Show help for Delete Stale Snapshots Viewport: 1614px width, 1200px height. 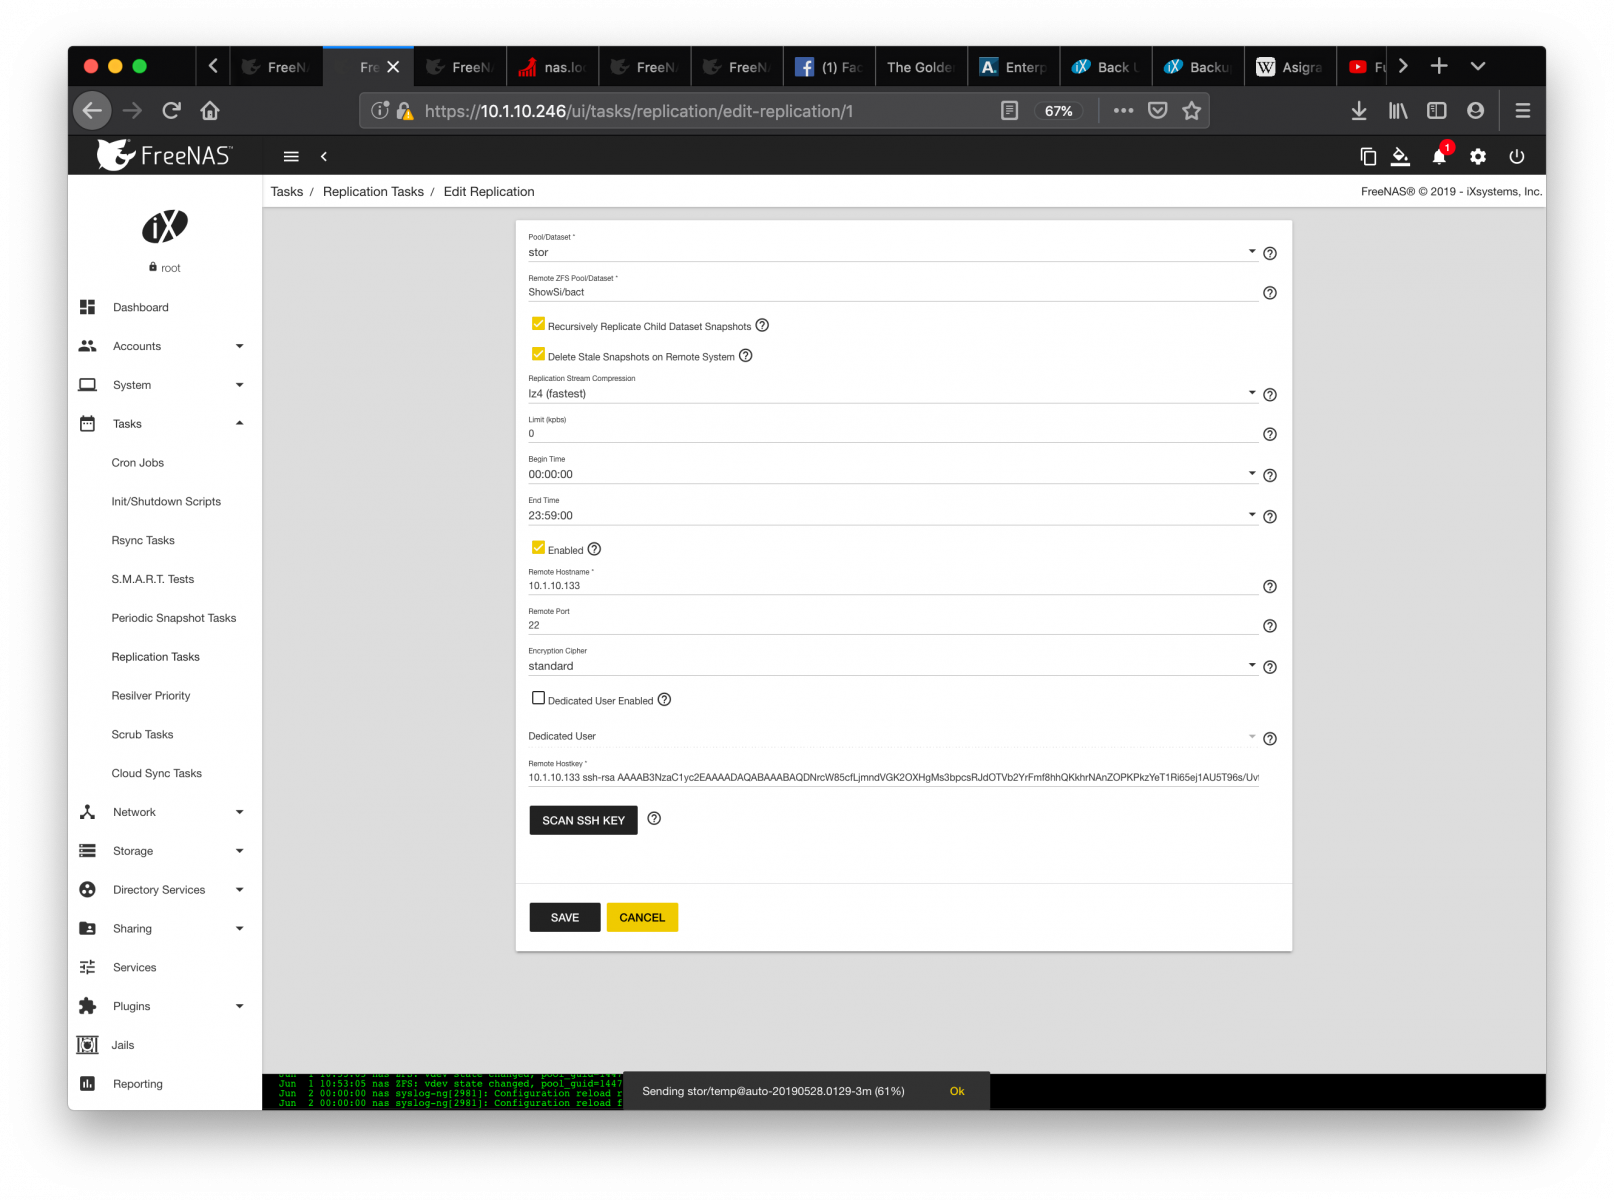[x=745, y=355]
